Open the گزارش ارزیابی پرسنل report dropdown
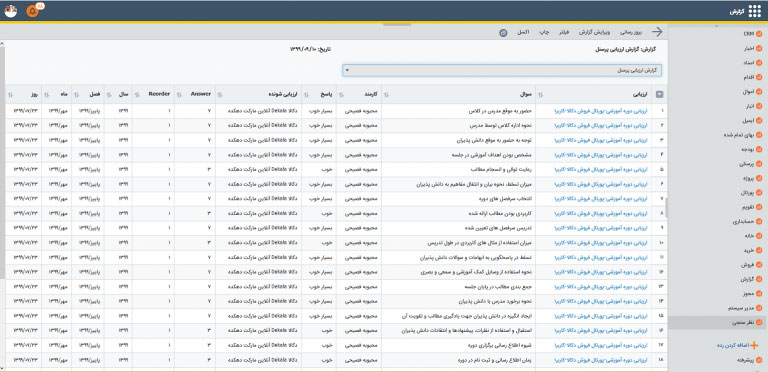The height and width of the screenshot is (372, 768). tap(502, 70)
